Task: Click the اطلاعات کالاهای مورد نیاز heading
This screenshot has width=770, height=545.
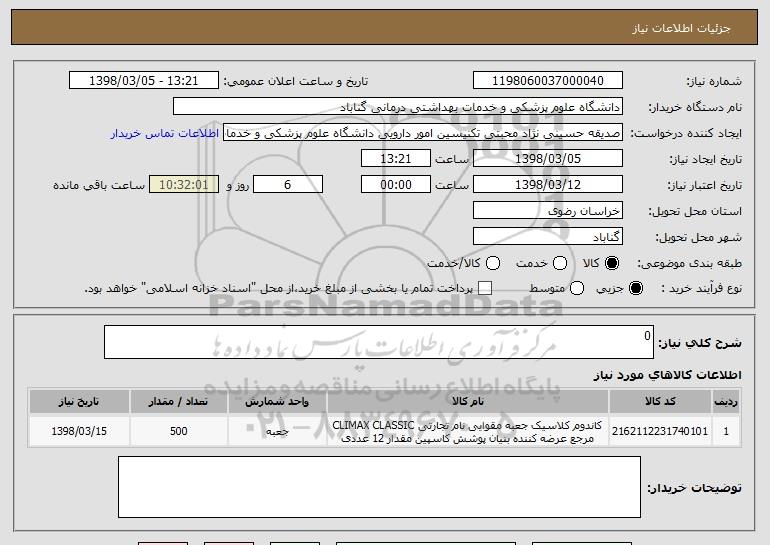Action: pyautogui.click(x=667, y=375)
